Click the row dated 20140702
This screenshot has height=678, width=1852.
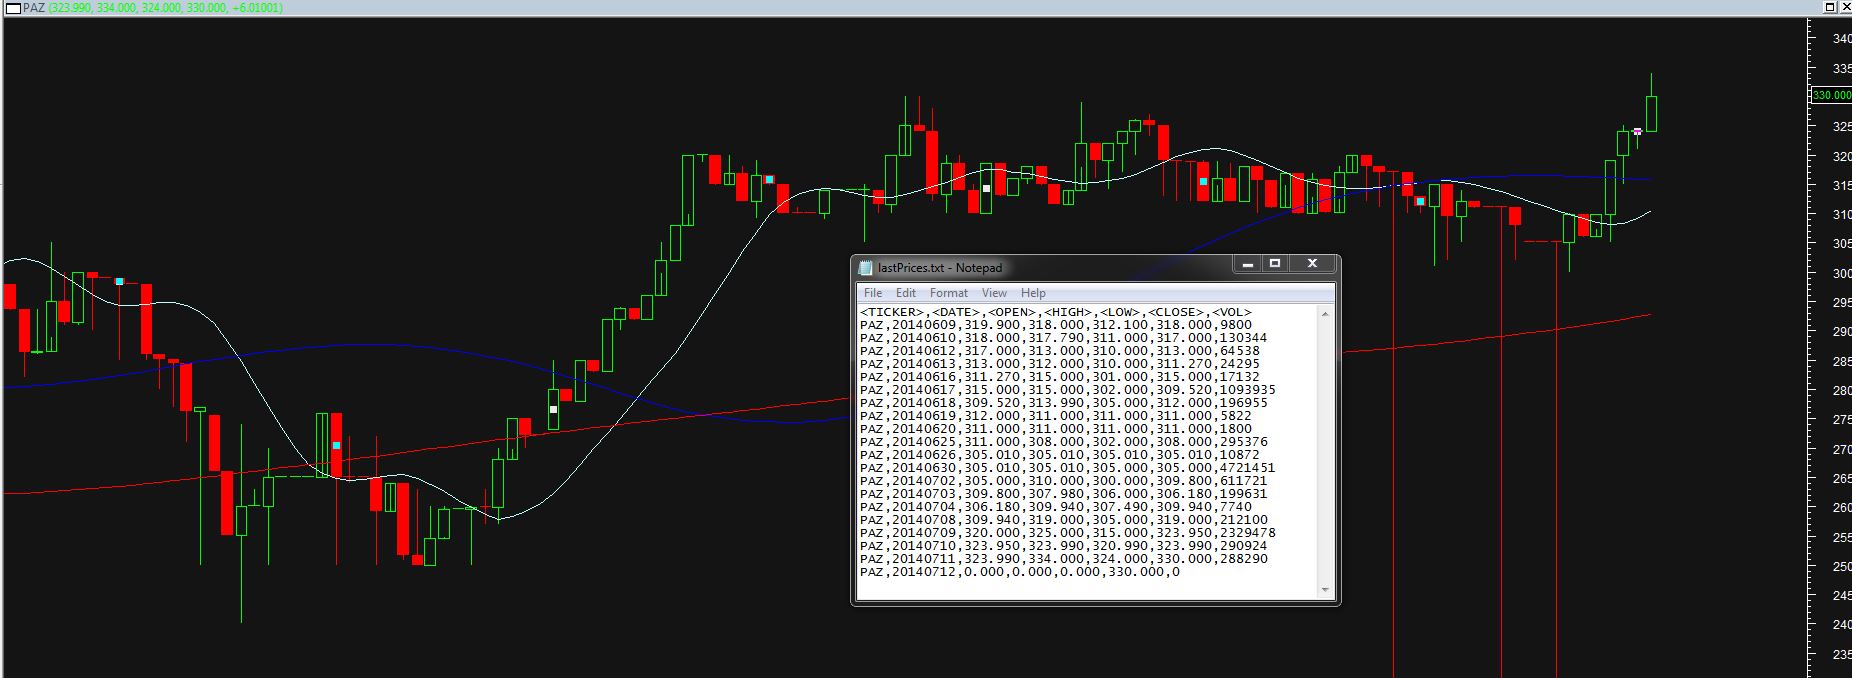point(1063,481)
